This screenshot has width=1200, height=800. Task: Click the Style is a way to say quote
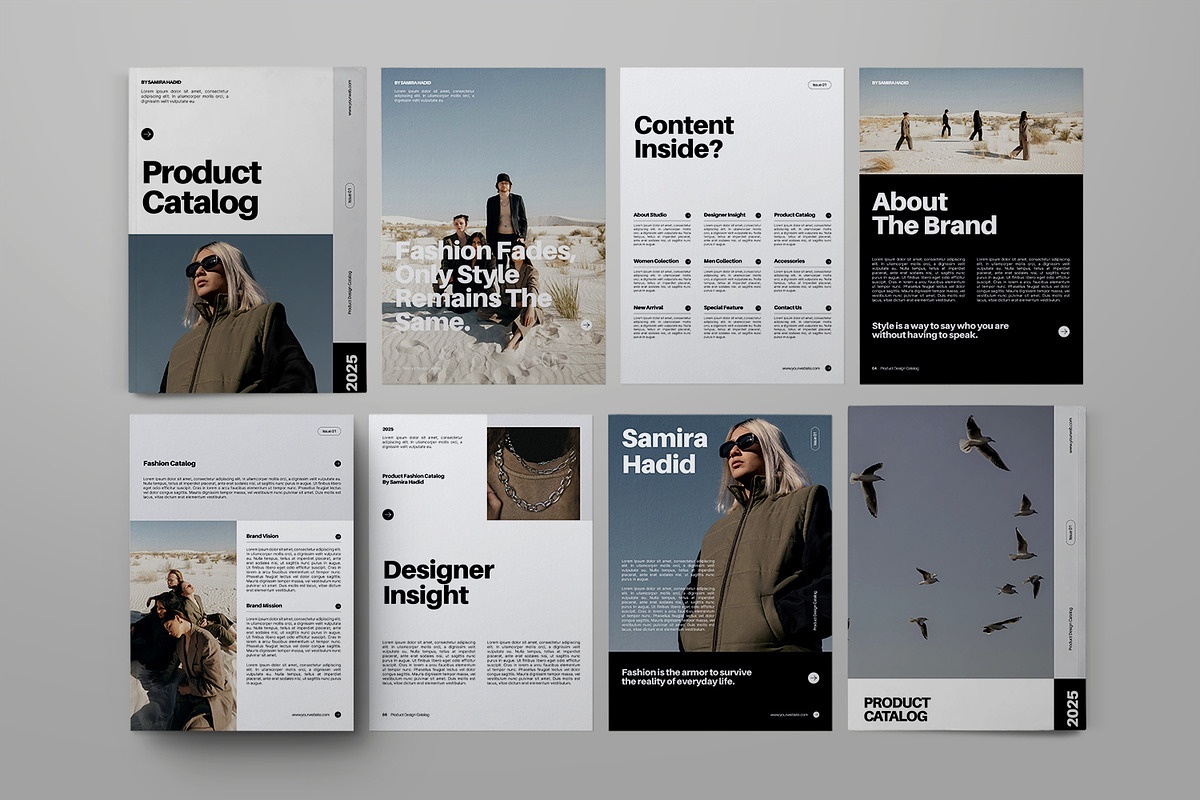tap(940, 331)
